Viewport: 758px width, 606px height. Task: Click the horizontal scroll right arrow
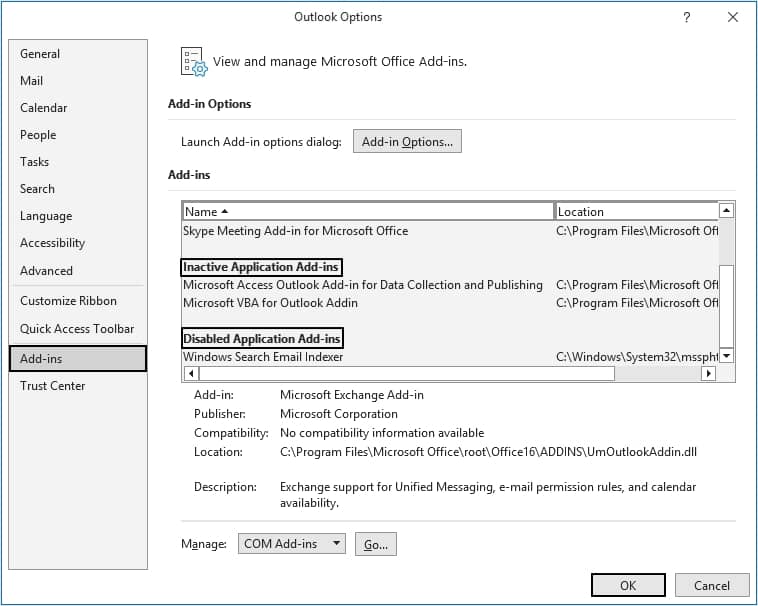pos(708,373)
